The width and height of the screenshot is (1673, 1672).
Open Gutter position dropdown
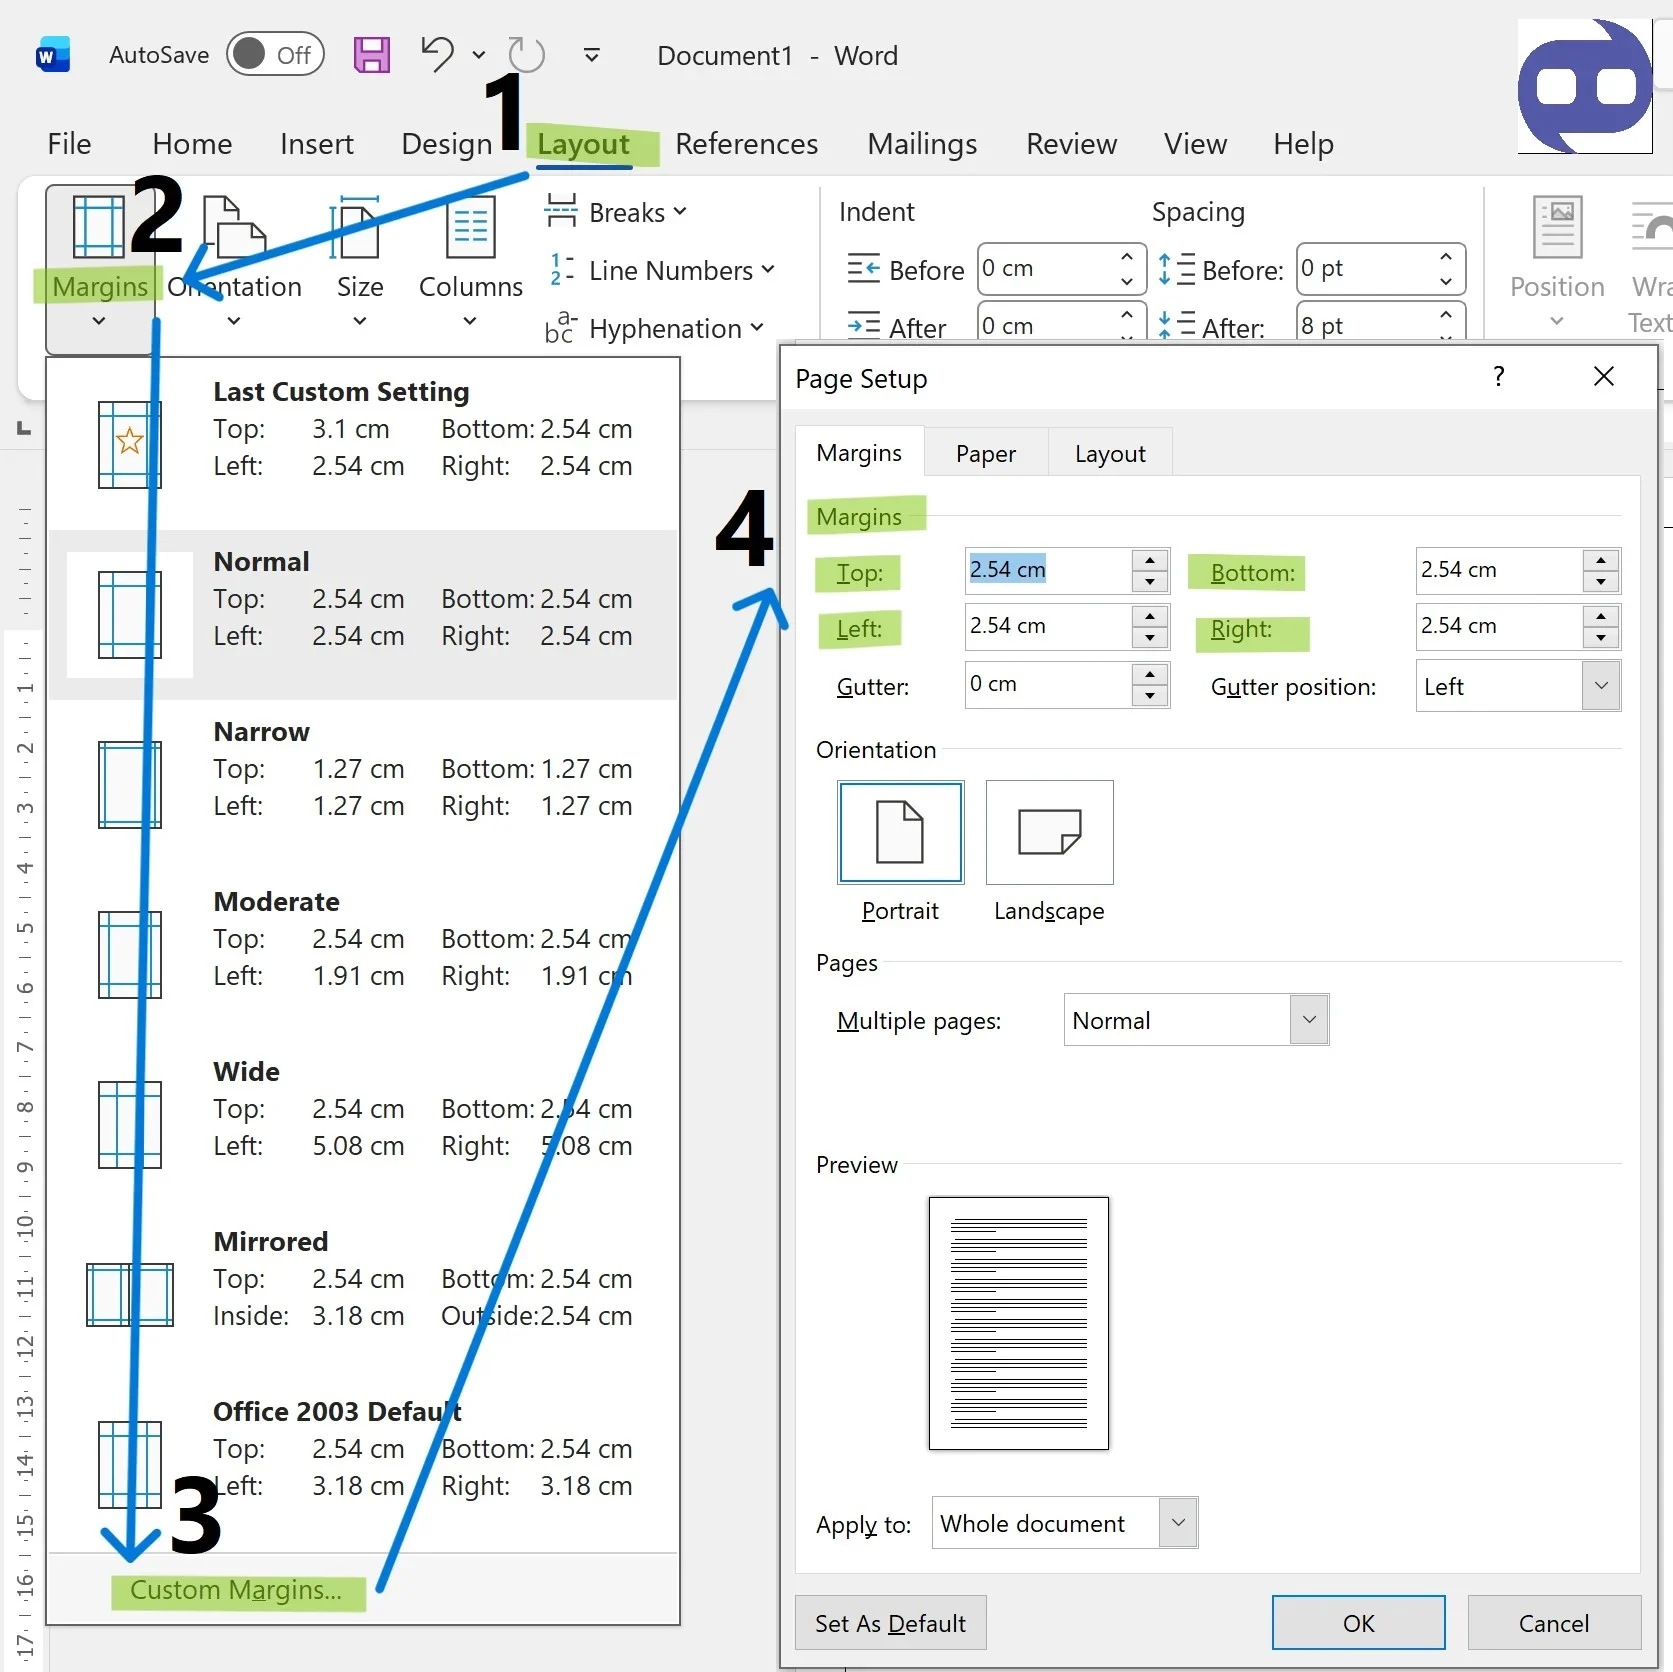click(1601, 686)
